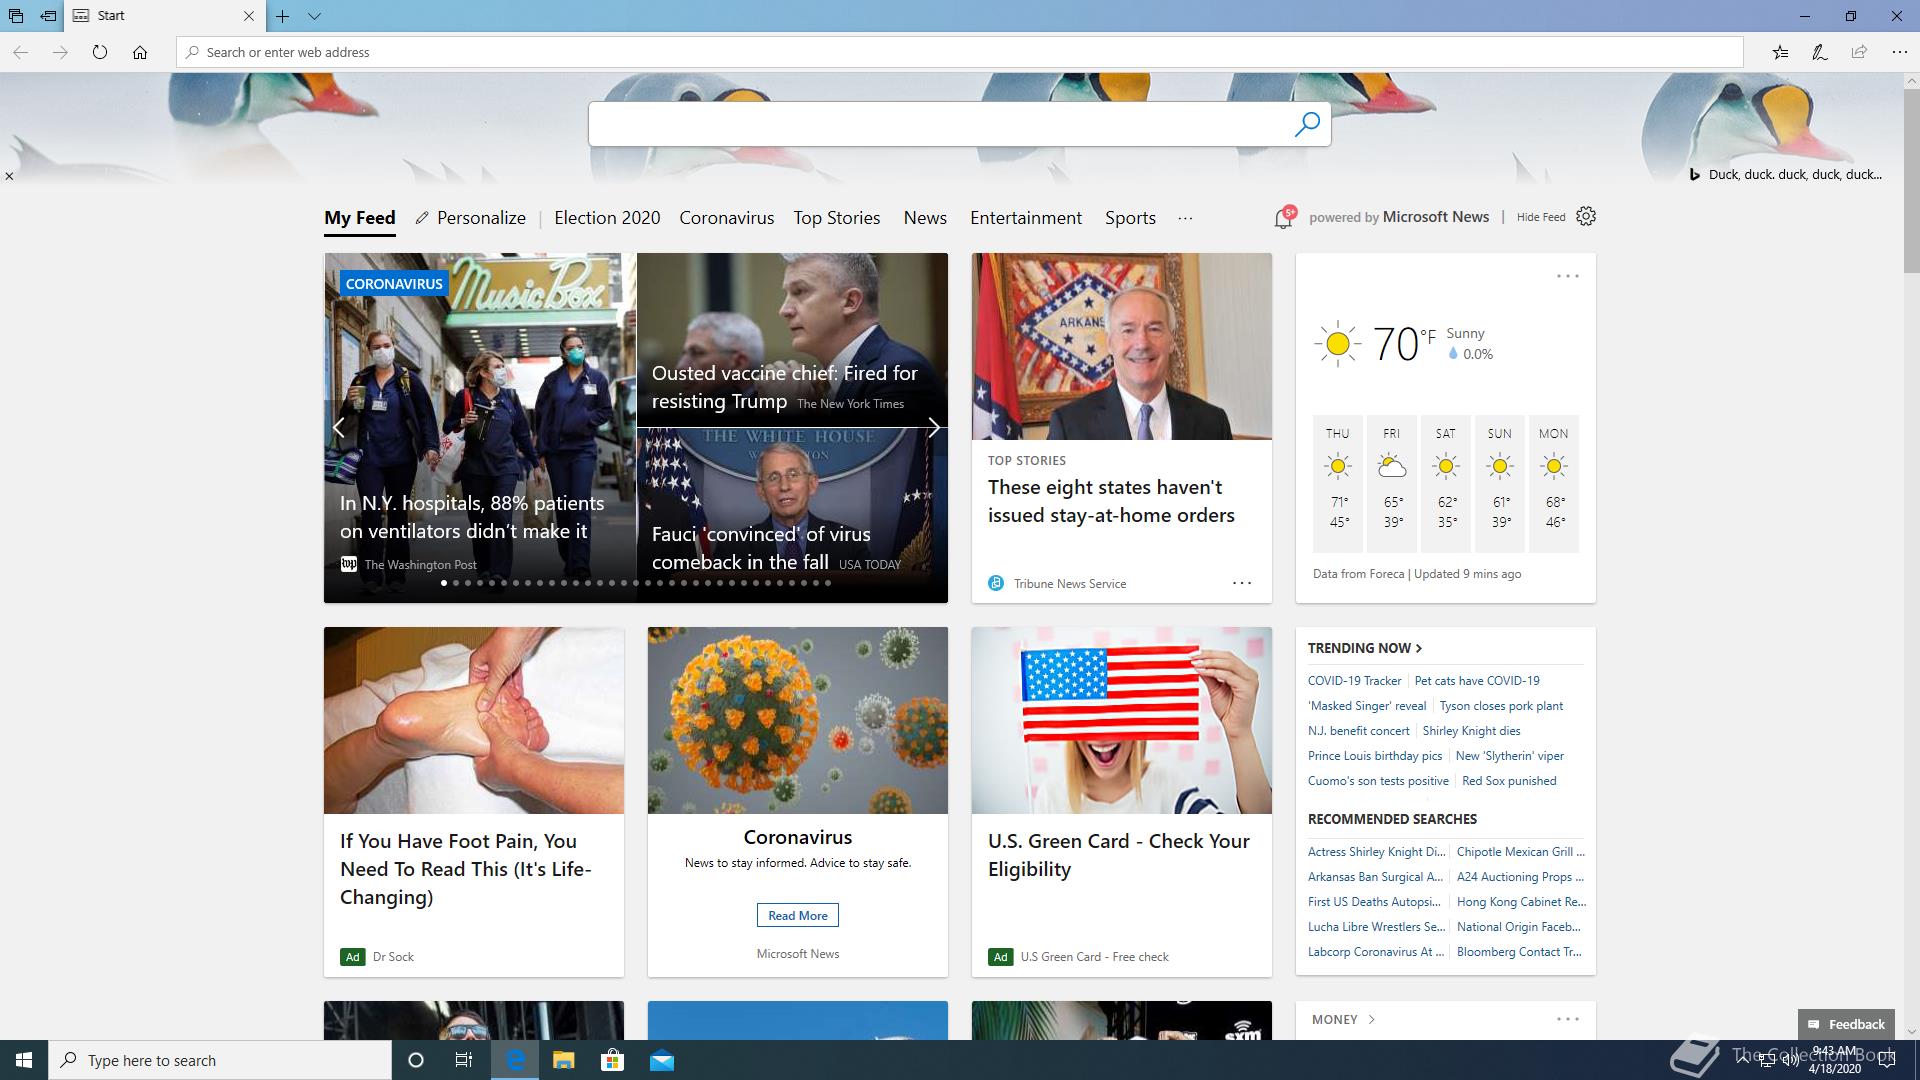Expand Money section chevron
Screen dimensions: 1920x1080
pyautogui.click(x=1371, y=1019)
